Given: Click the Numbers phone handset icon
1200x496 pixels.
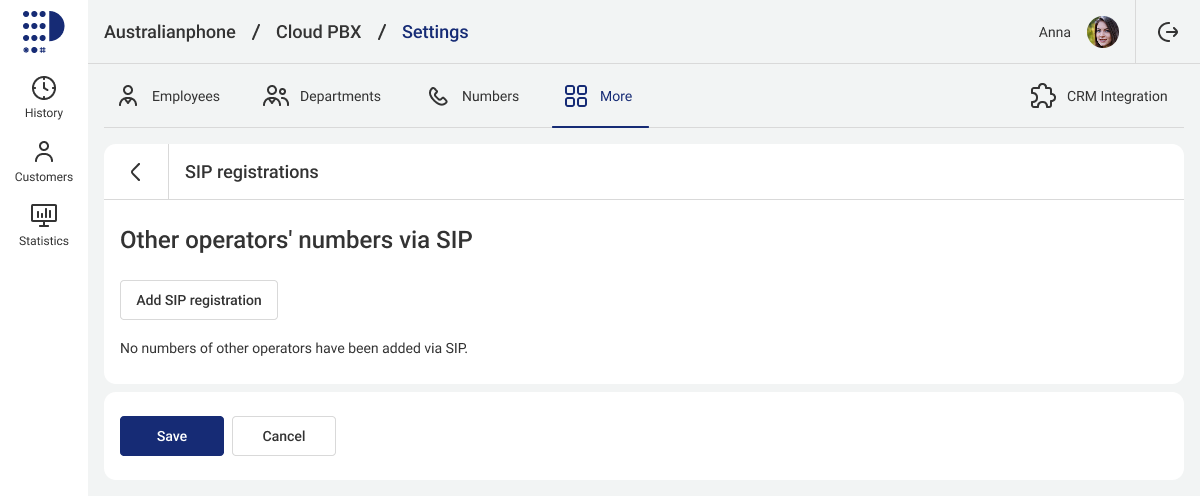Looking at the screenshot, I should pos(438,96).
